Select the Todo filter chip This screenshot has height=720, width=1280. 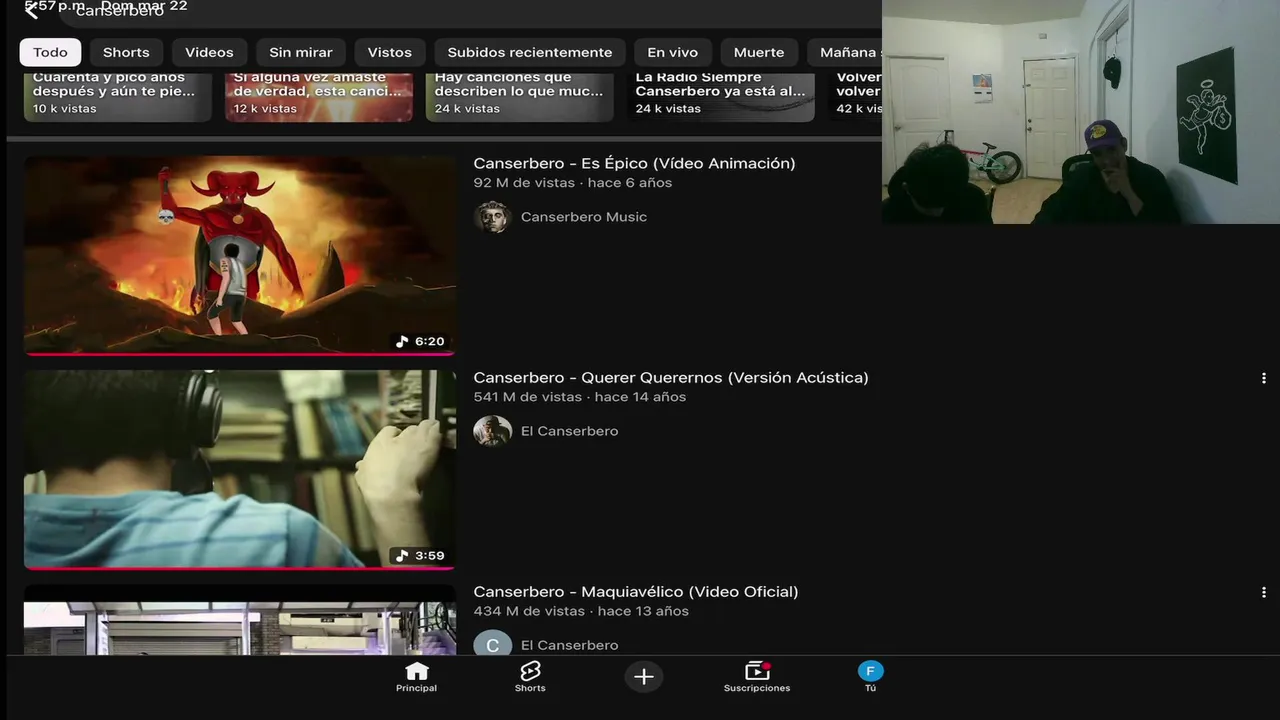tap(50, 52)
